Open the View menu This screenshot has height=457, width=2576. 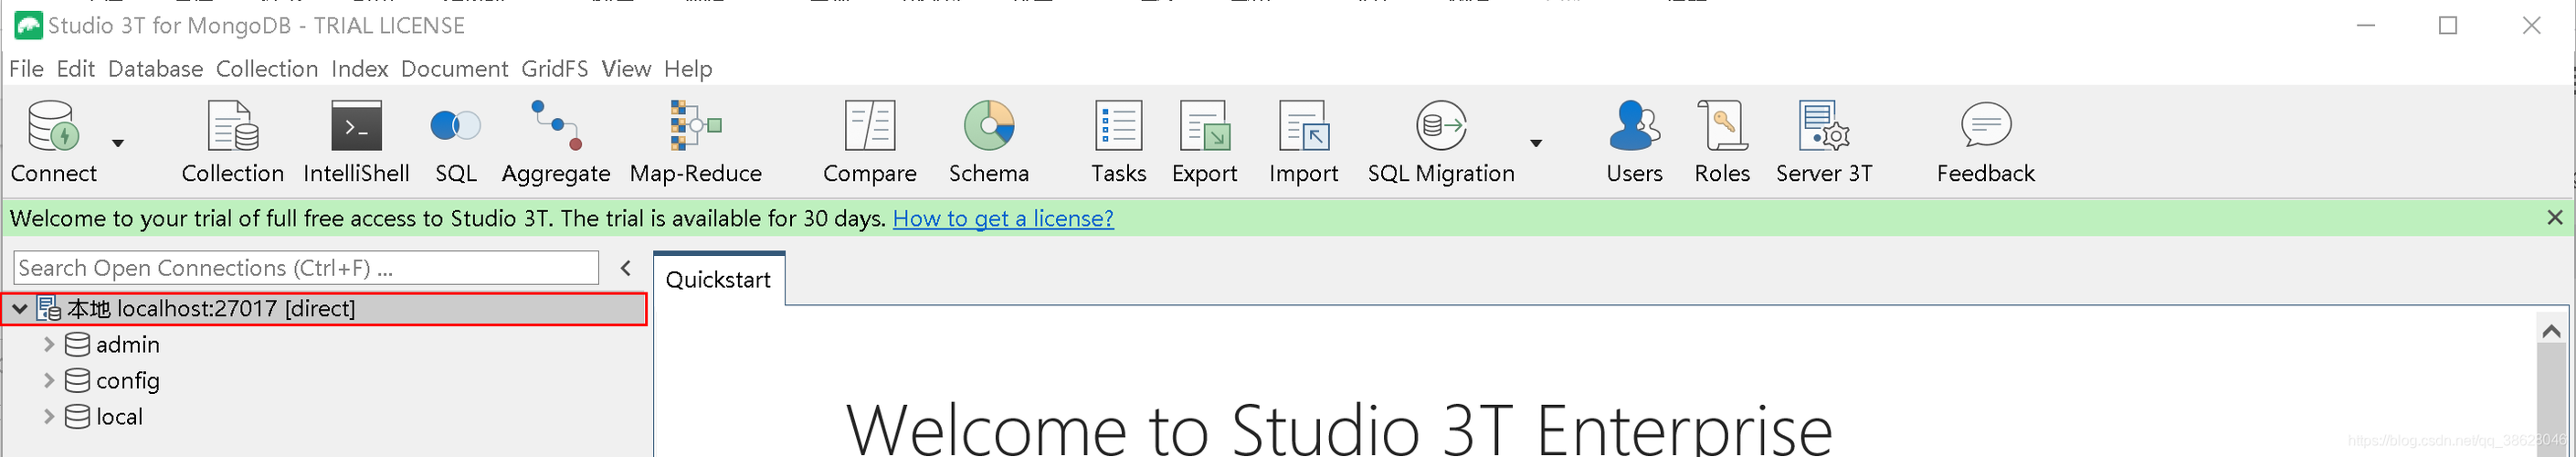click(x=626, y=68)
